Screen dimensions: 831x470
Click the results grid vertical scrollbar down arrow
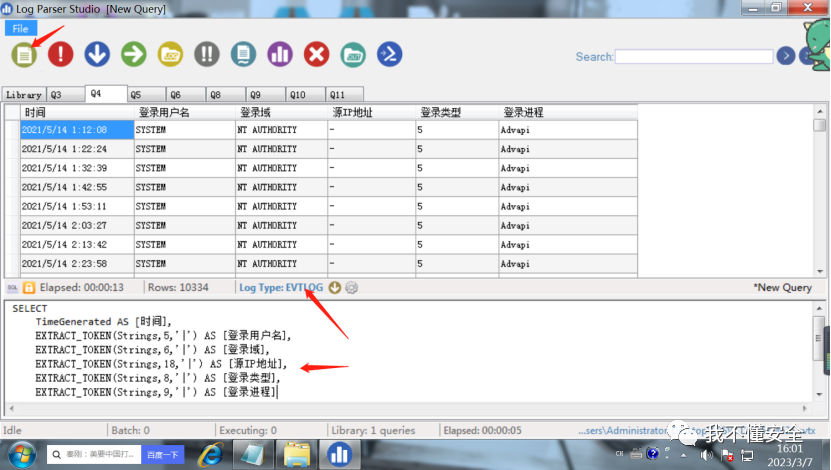[820, 271]
